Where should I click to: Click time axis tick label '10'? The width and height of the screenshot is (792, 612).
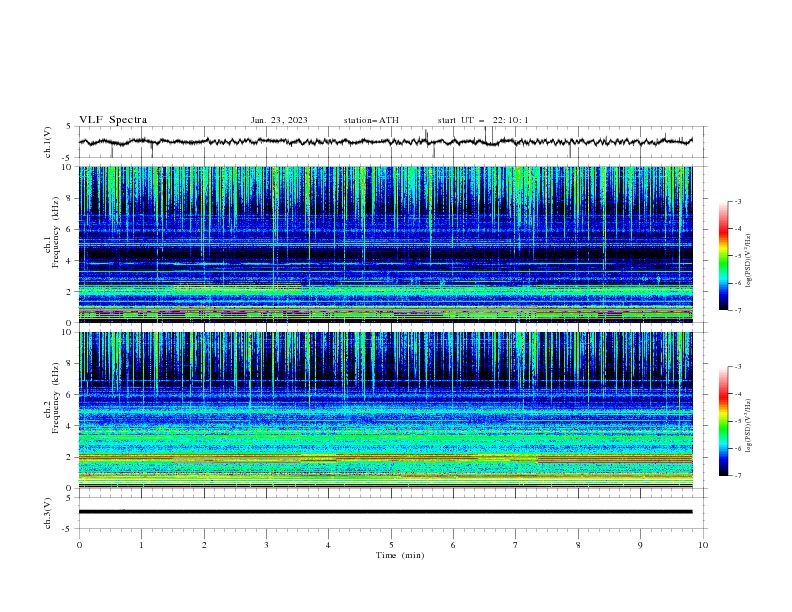[x=703, y=545]
